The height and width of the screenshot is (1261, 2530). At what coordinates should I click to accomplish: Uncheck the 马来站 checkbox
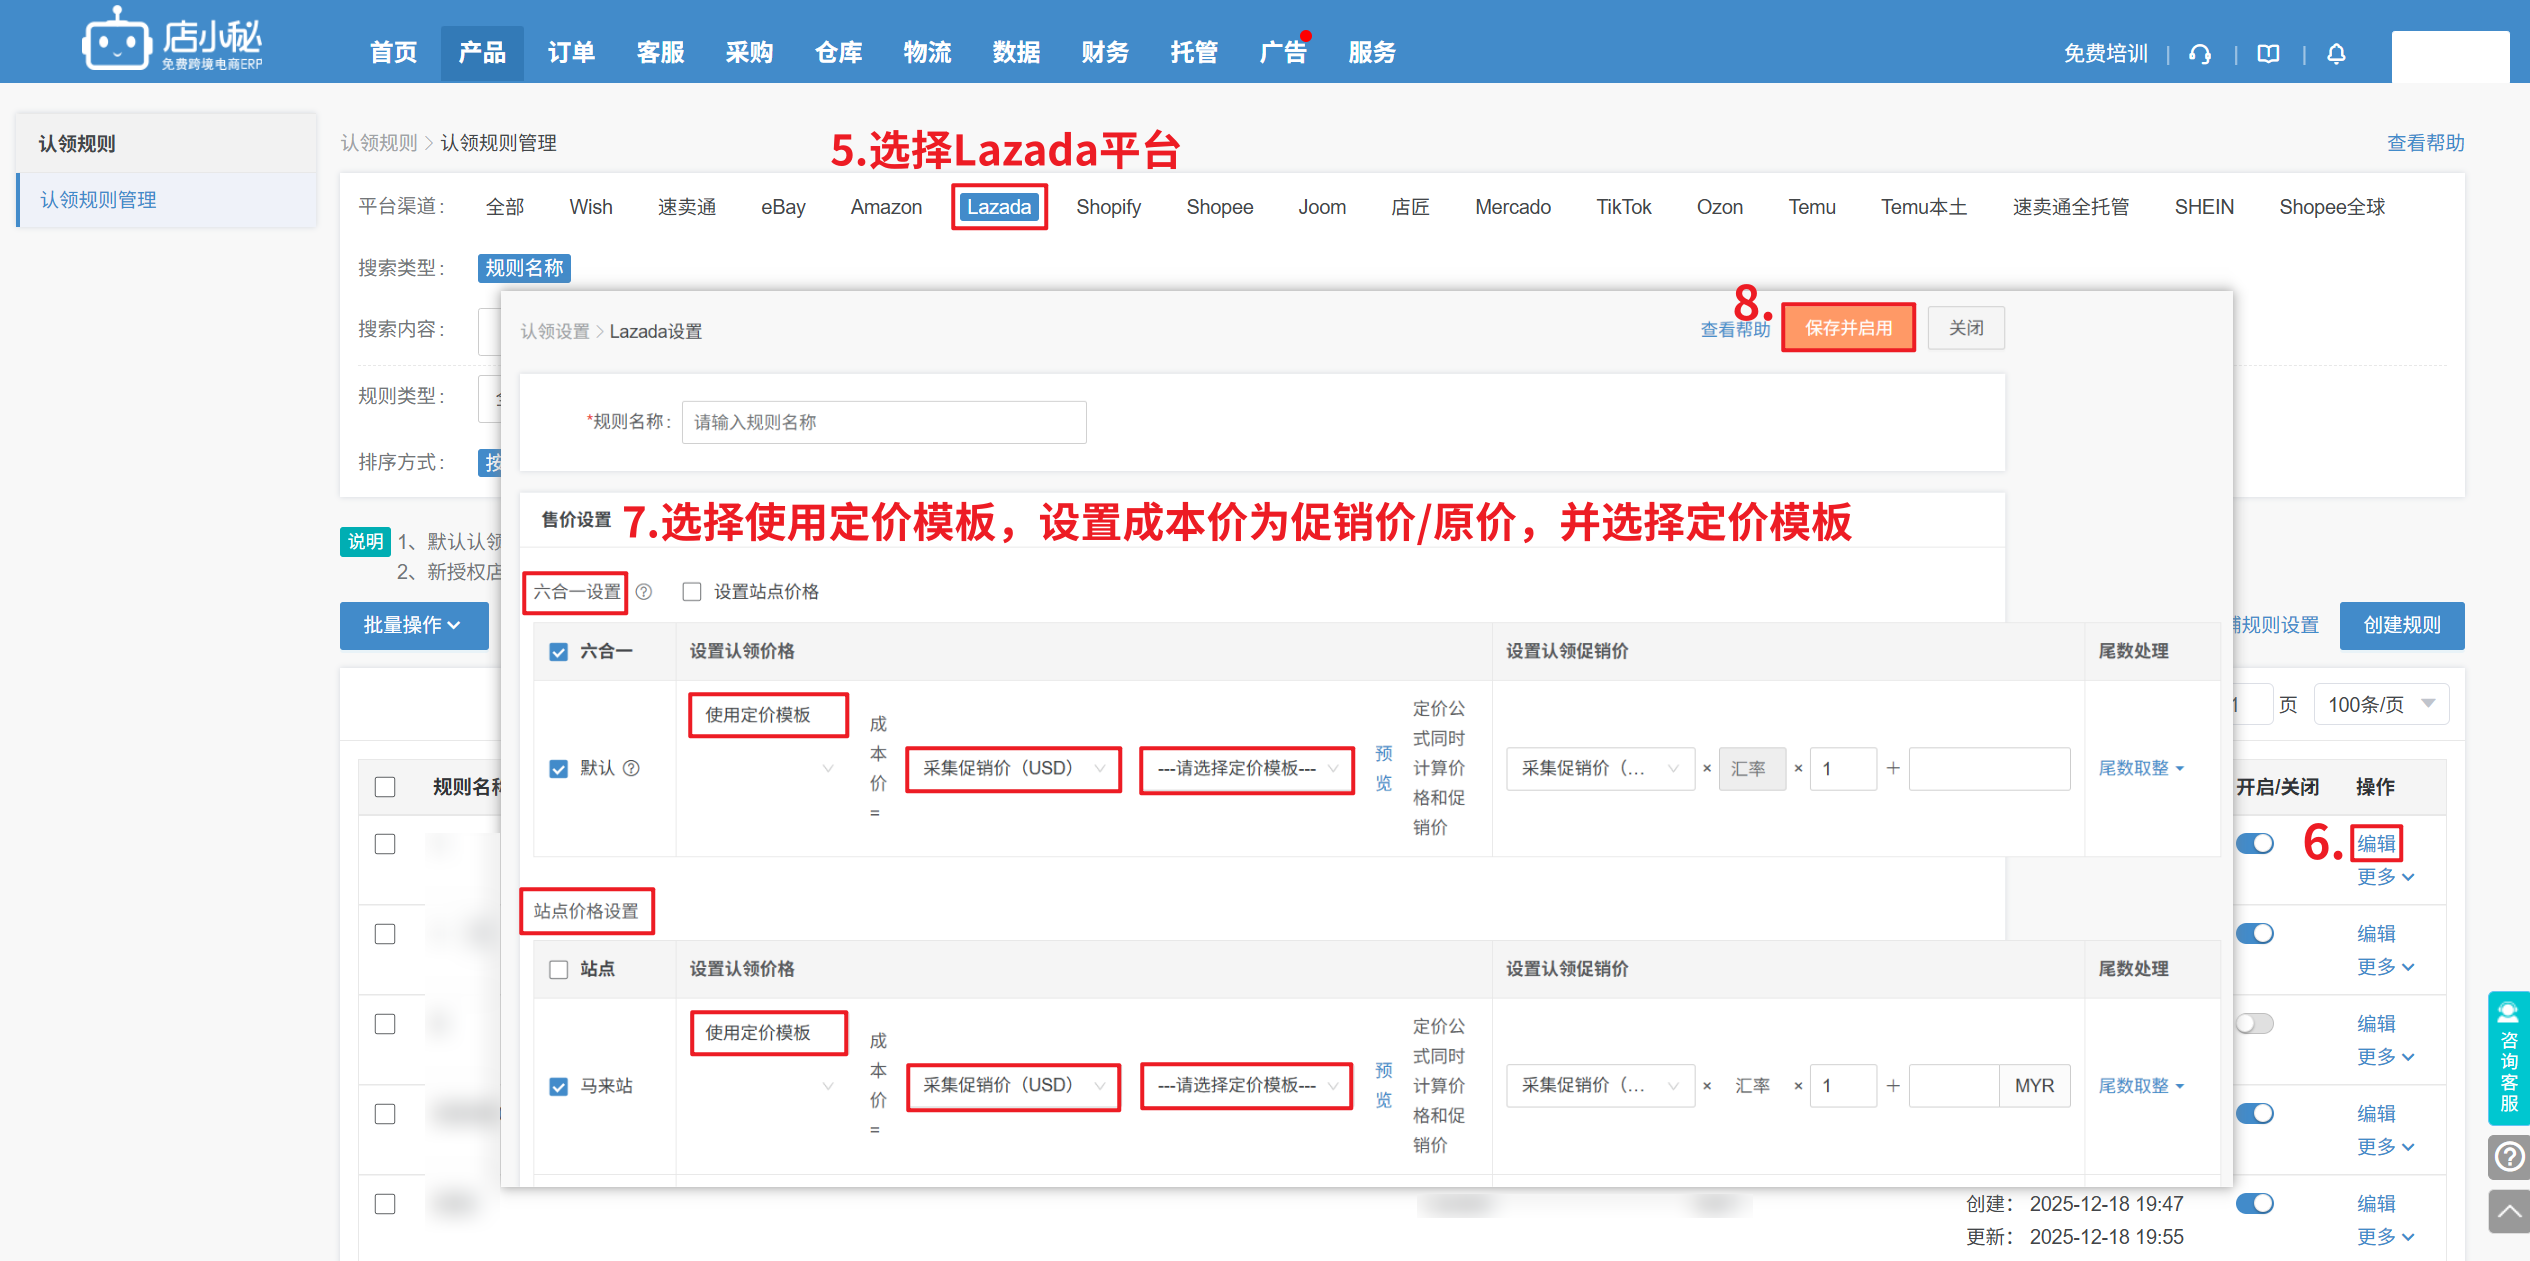(558, 1086)
